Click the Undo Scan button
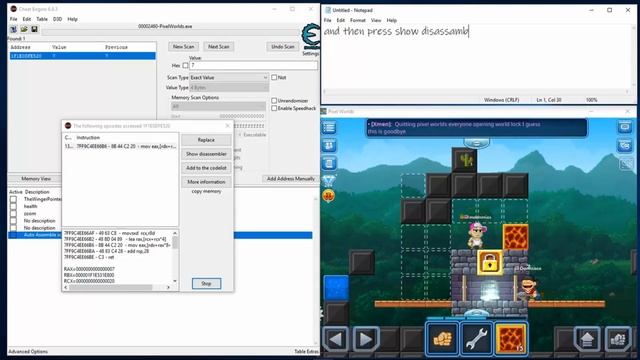Screen dimensions: 640x360 coord(282,47)
